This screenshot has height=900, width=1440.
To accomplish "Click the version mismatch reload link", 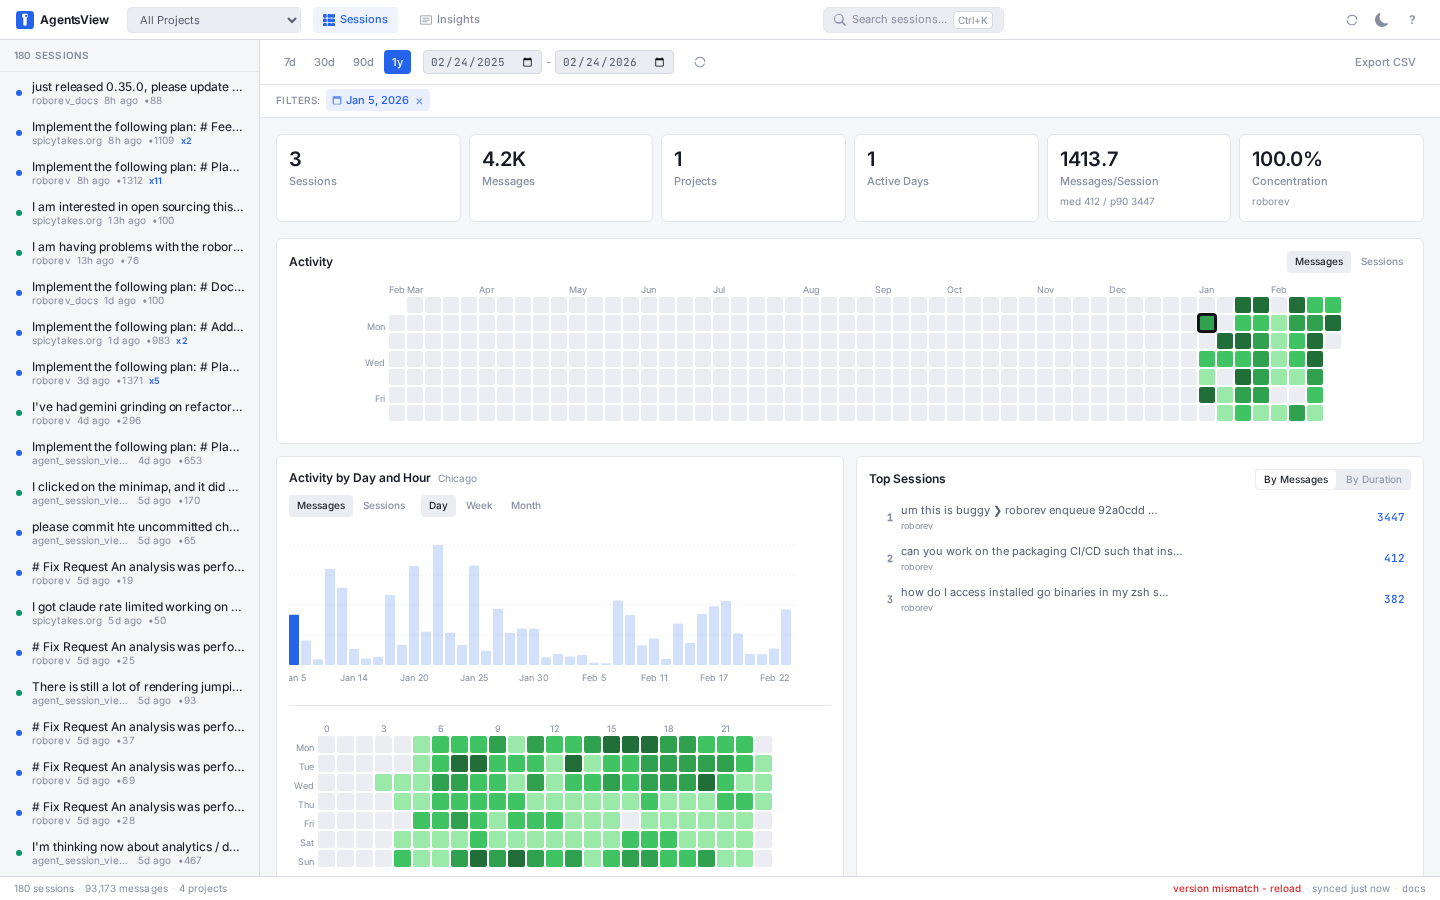I will click(x=1236, y=889).
